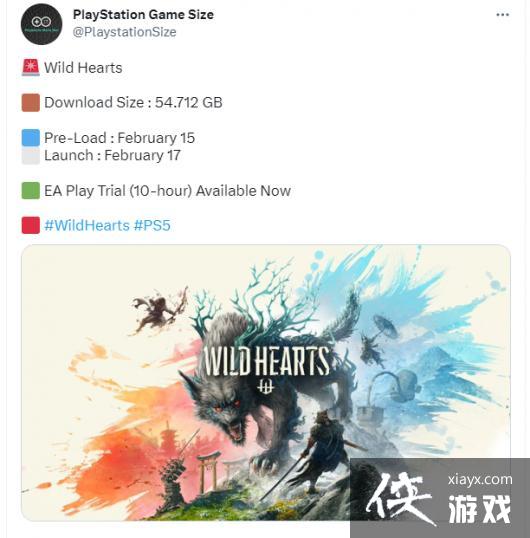Open the @PlaystationSize handle link
530x538 pixels.
(x=124, y=32)
